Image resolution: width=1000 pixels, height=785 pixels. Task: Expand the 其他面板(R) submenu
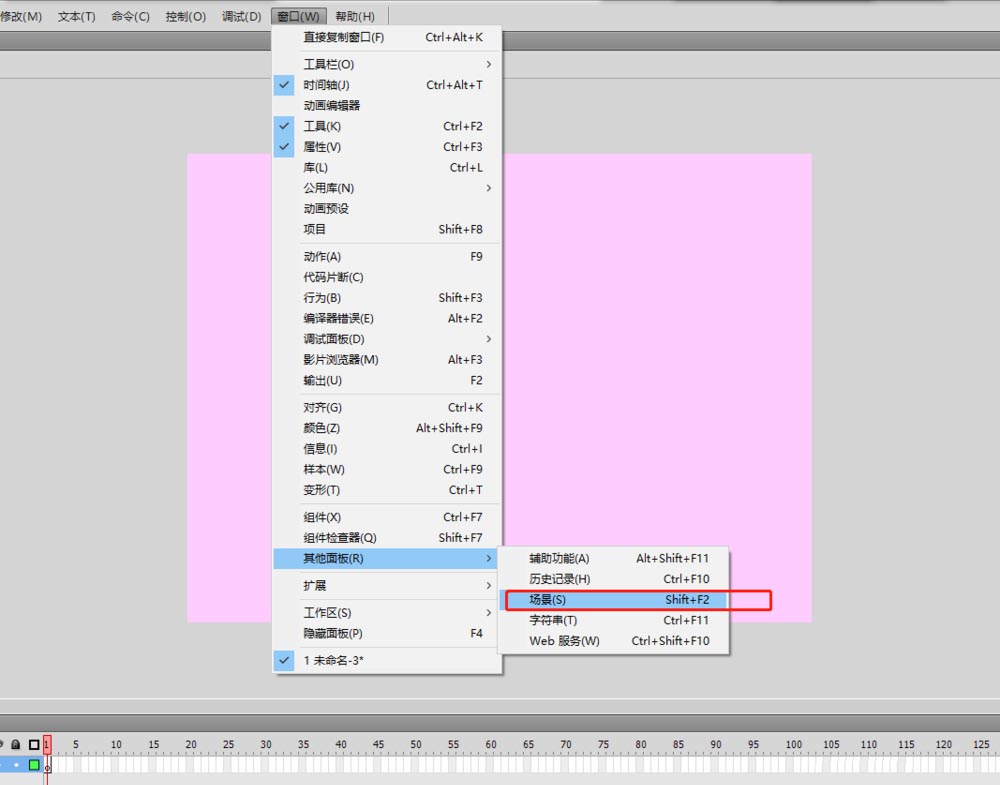coord(387,559)
